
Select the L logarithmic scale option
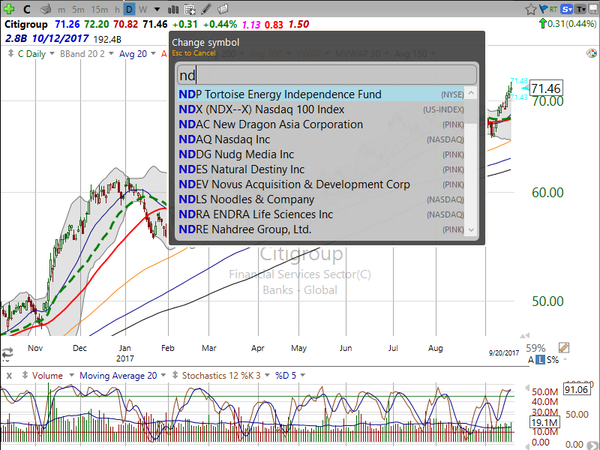[x=540, y=360]
